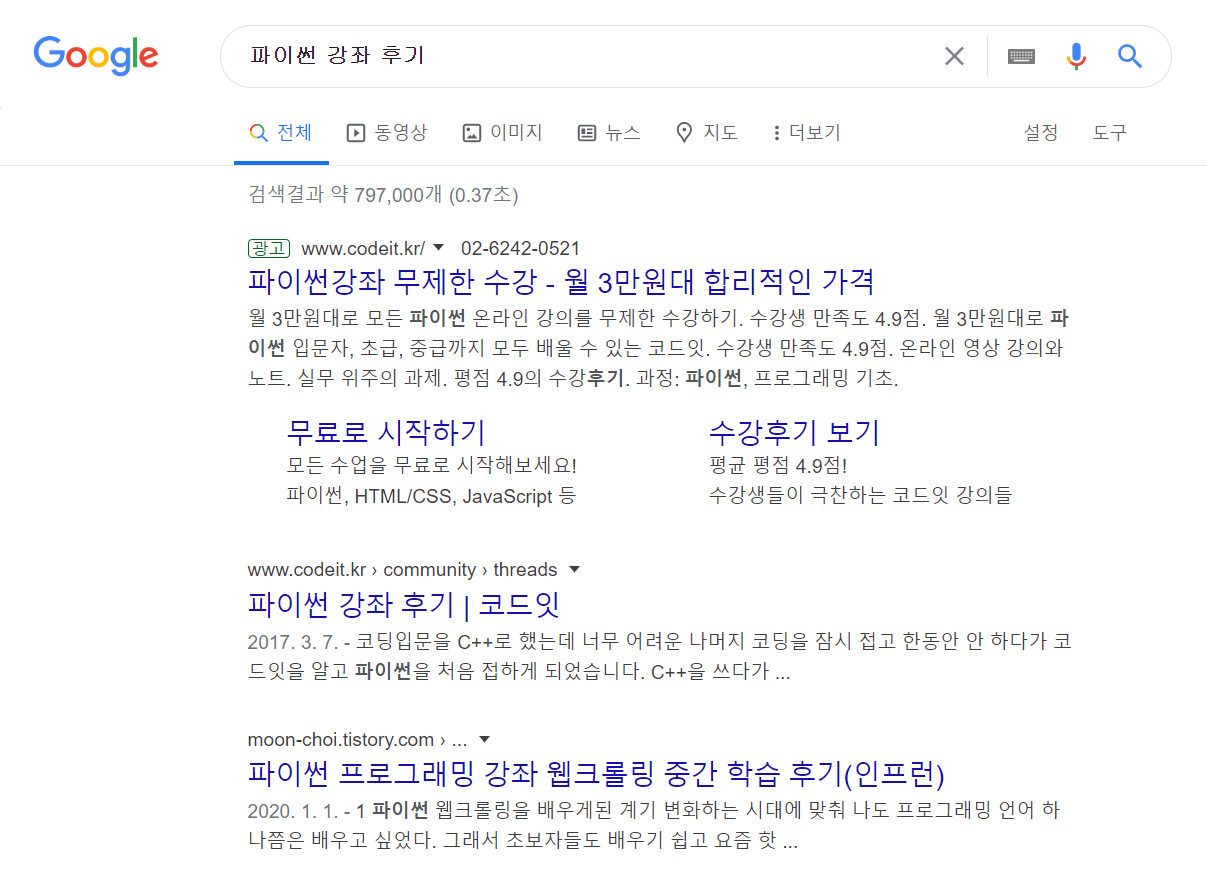Open the 지도 tab

[x=707, y=133]
